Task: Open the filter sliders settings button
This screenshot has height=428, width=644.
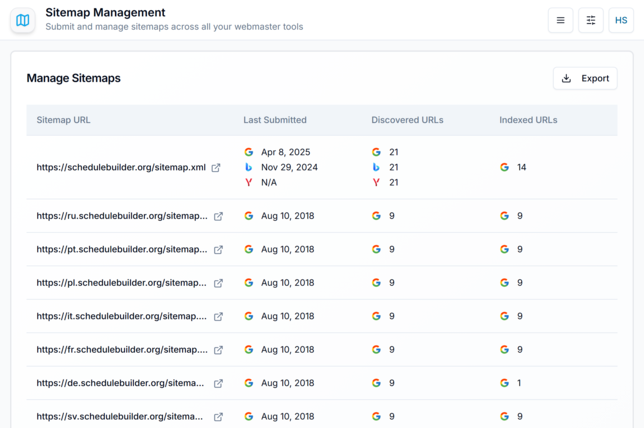Action: point(591,20)
